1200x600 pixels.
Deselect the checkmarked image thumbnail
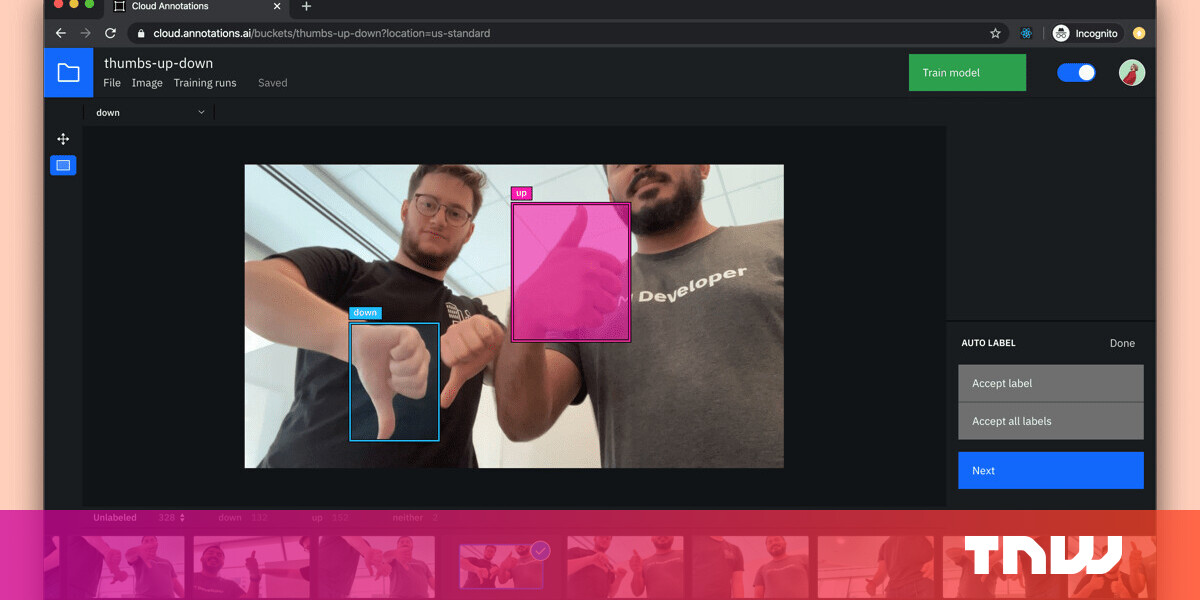(x=540, y=550)
